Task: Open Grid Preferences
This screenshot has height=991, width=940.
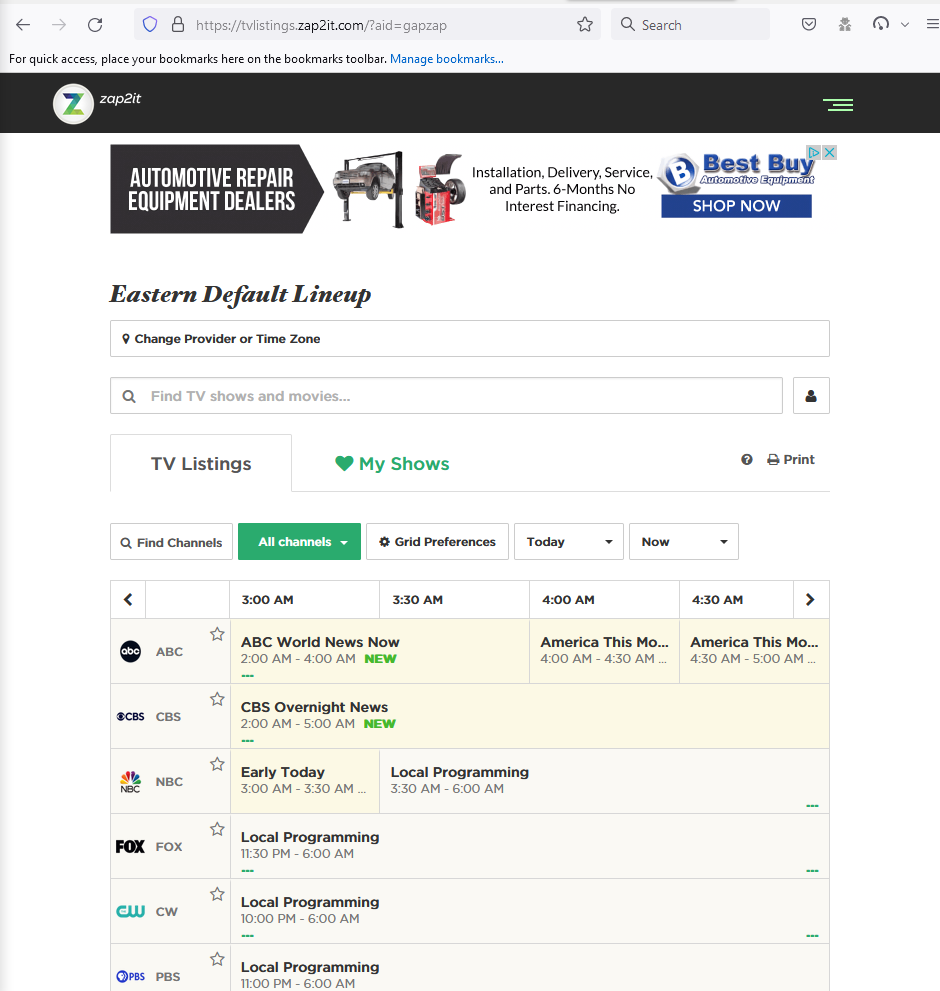Action: (437, 542)
